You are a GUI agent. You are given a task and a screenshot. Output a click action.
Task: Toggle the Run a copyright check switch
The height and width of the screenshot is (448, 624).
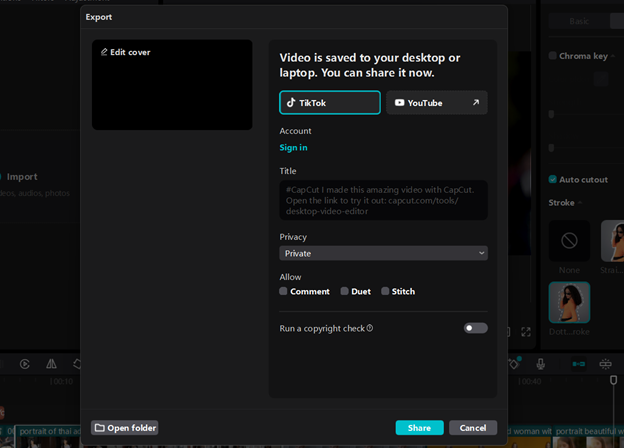(x=476, y=328)
